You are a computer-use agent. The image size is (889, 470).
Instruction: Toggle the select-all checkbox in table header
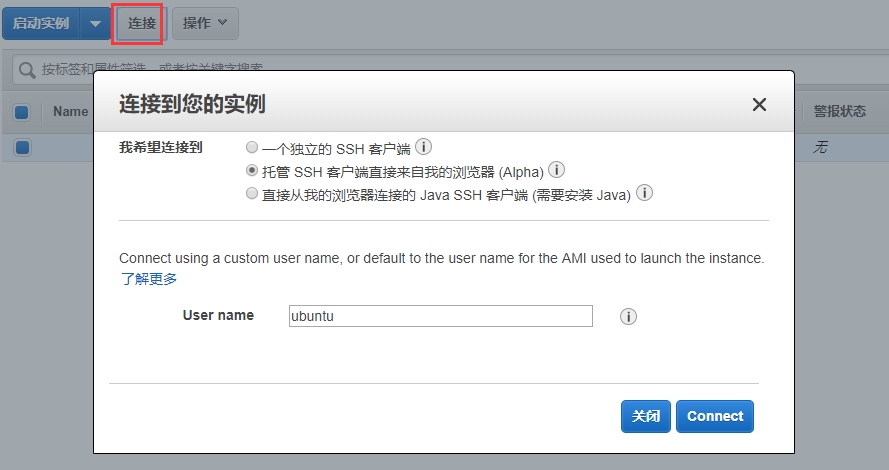(x=22, y=112)
